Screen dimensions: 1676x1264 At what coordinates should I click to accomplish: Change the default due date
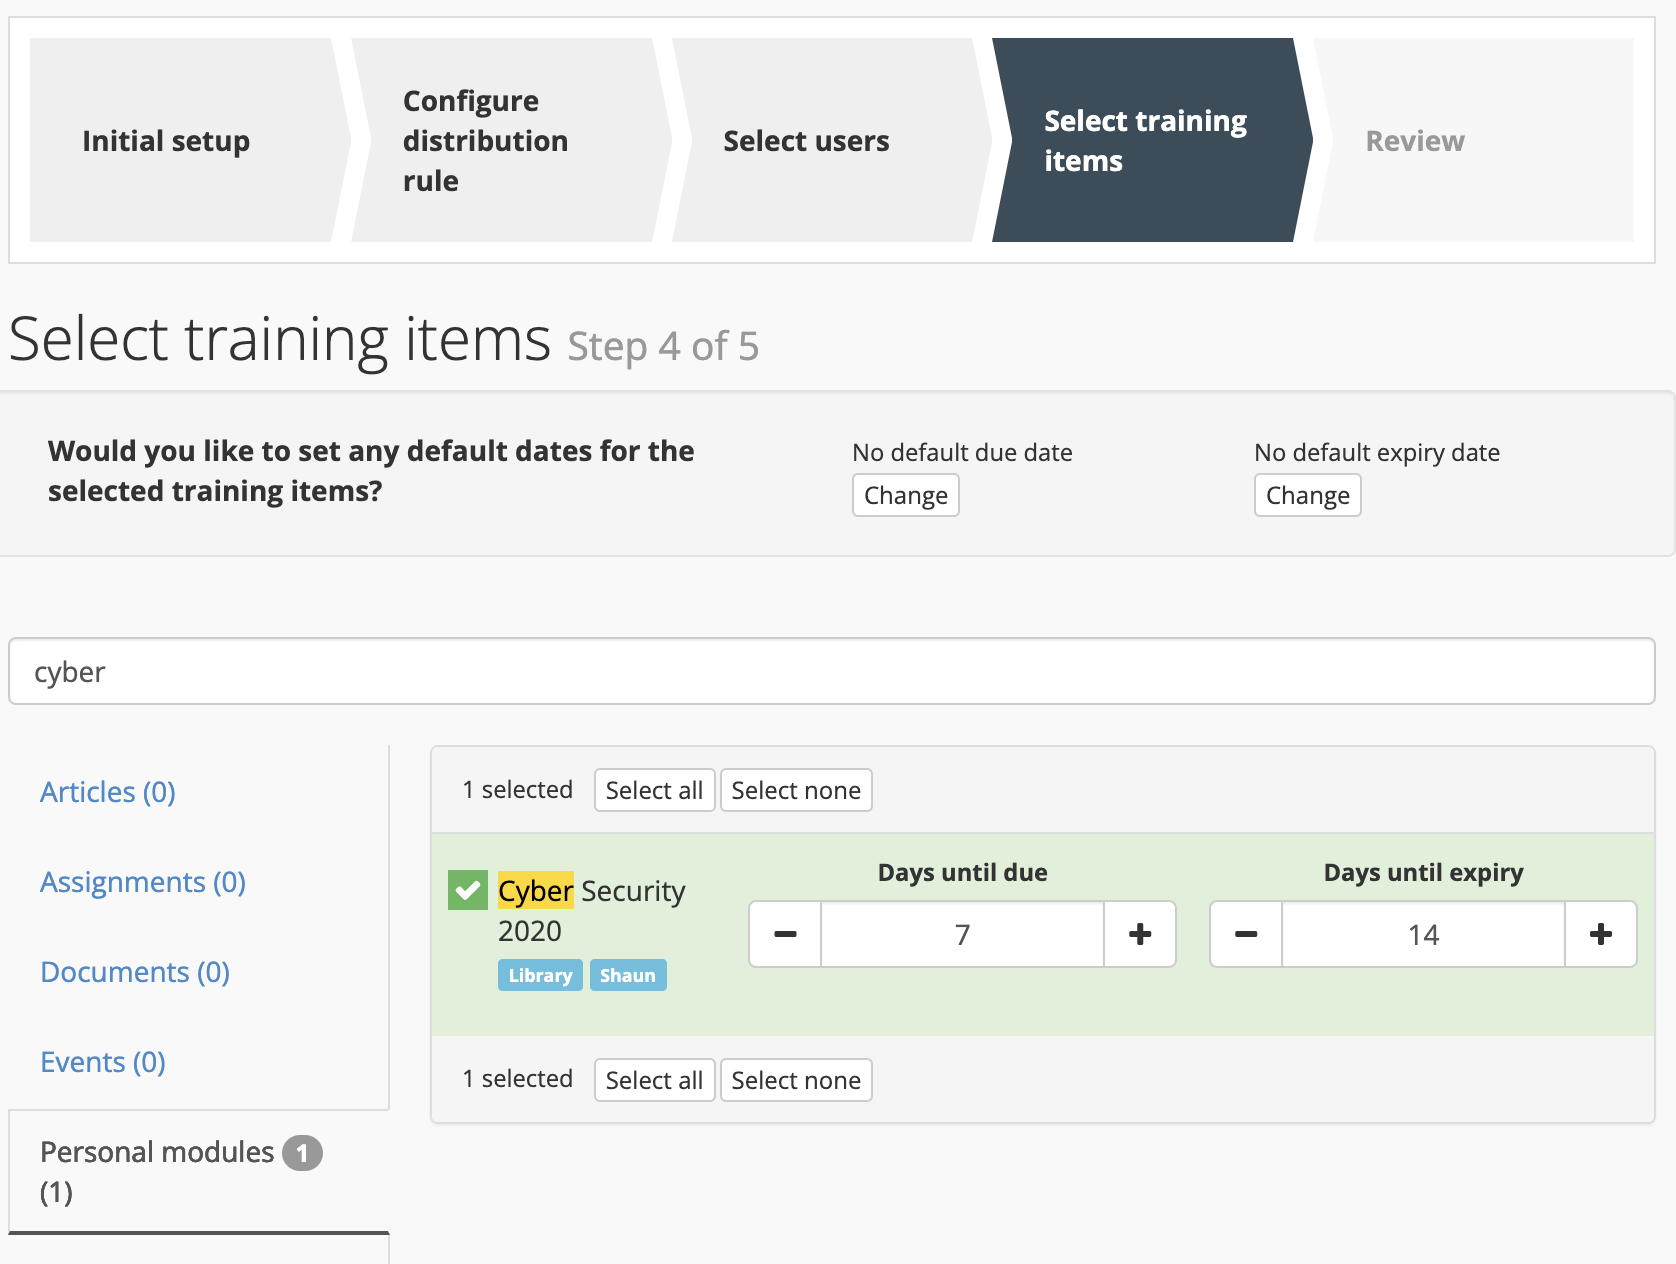tap(905, 495)
